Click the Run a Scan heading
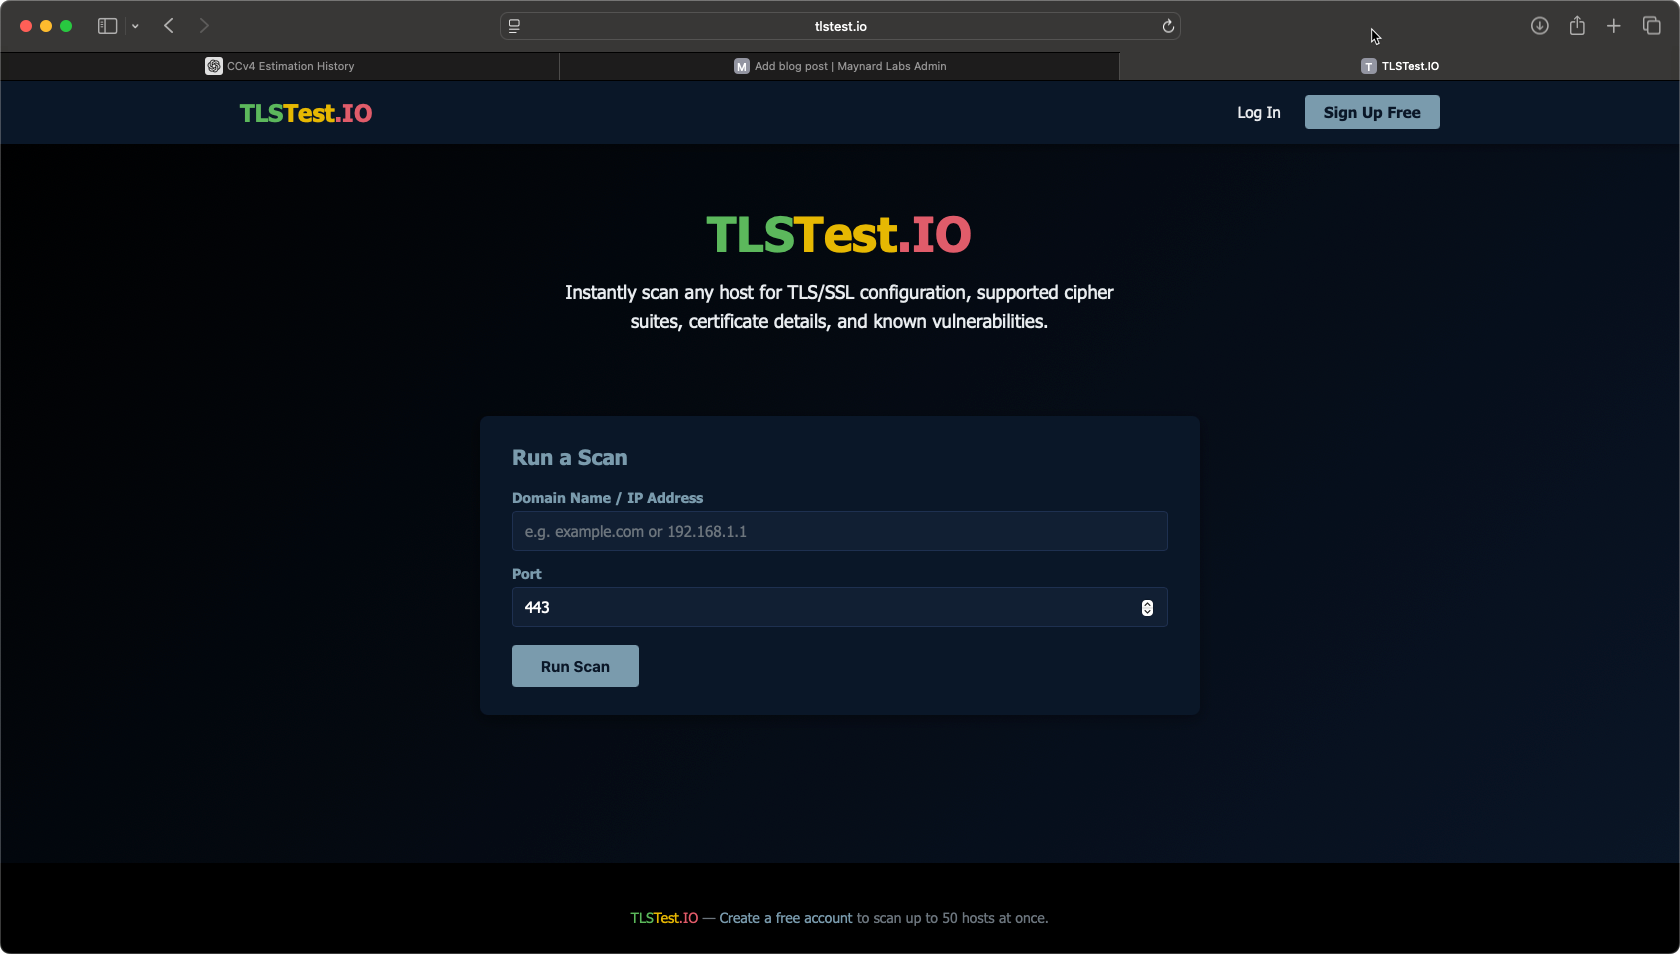The image size is (1680, 954). click(570, 457)
